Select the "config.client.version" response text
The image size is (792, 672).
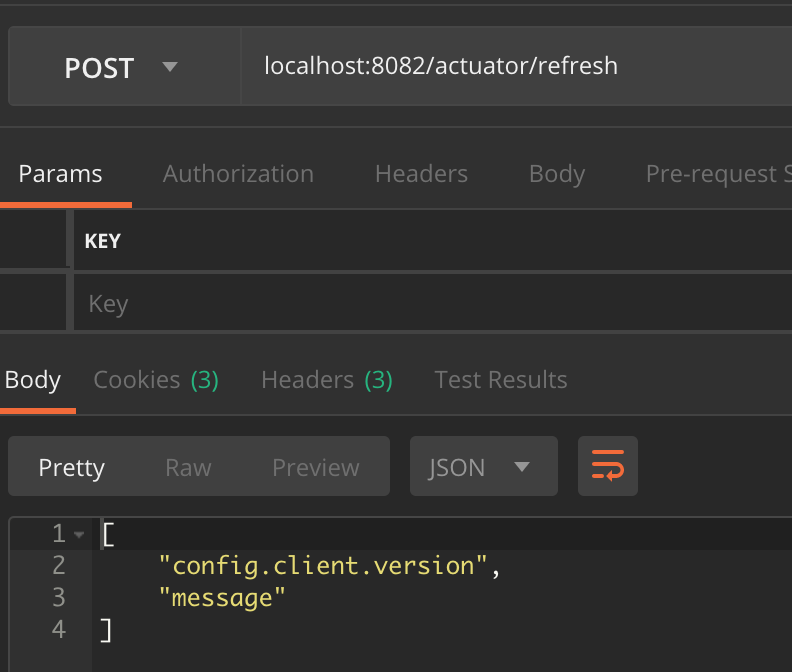323,566
